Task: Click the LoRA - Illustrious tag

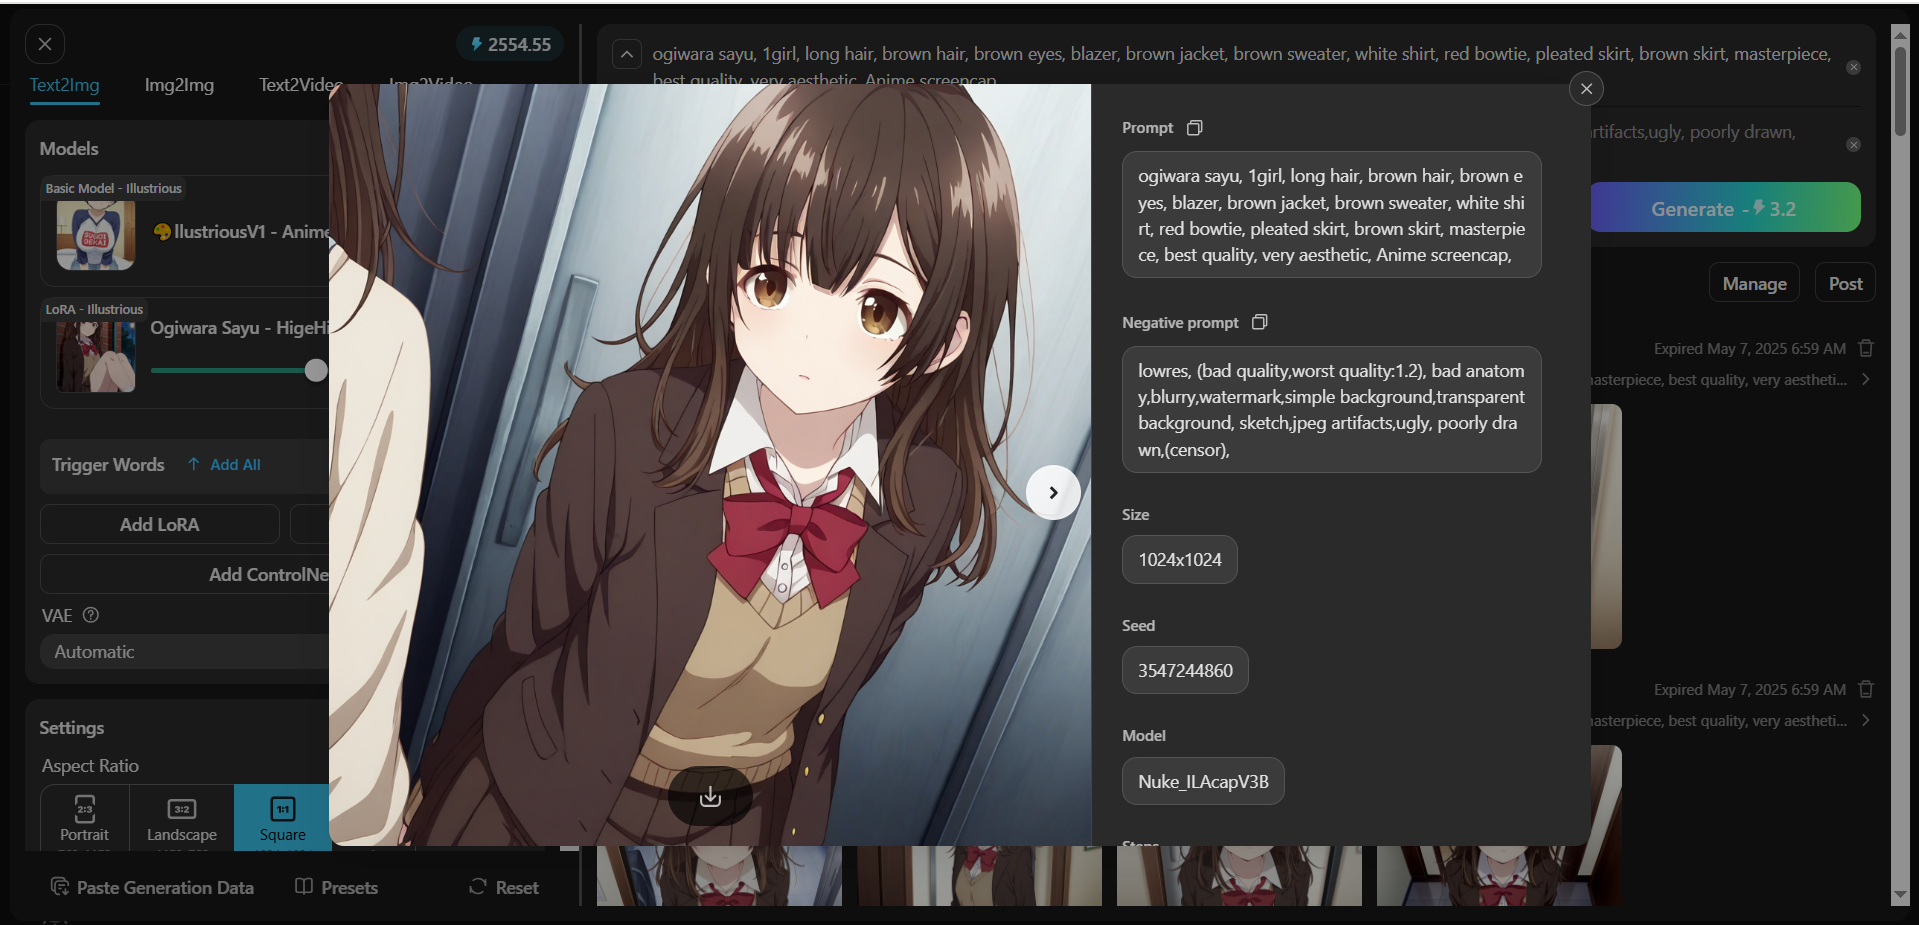Action: [x=94, y=309]
